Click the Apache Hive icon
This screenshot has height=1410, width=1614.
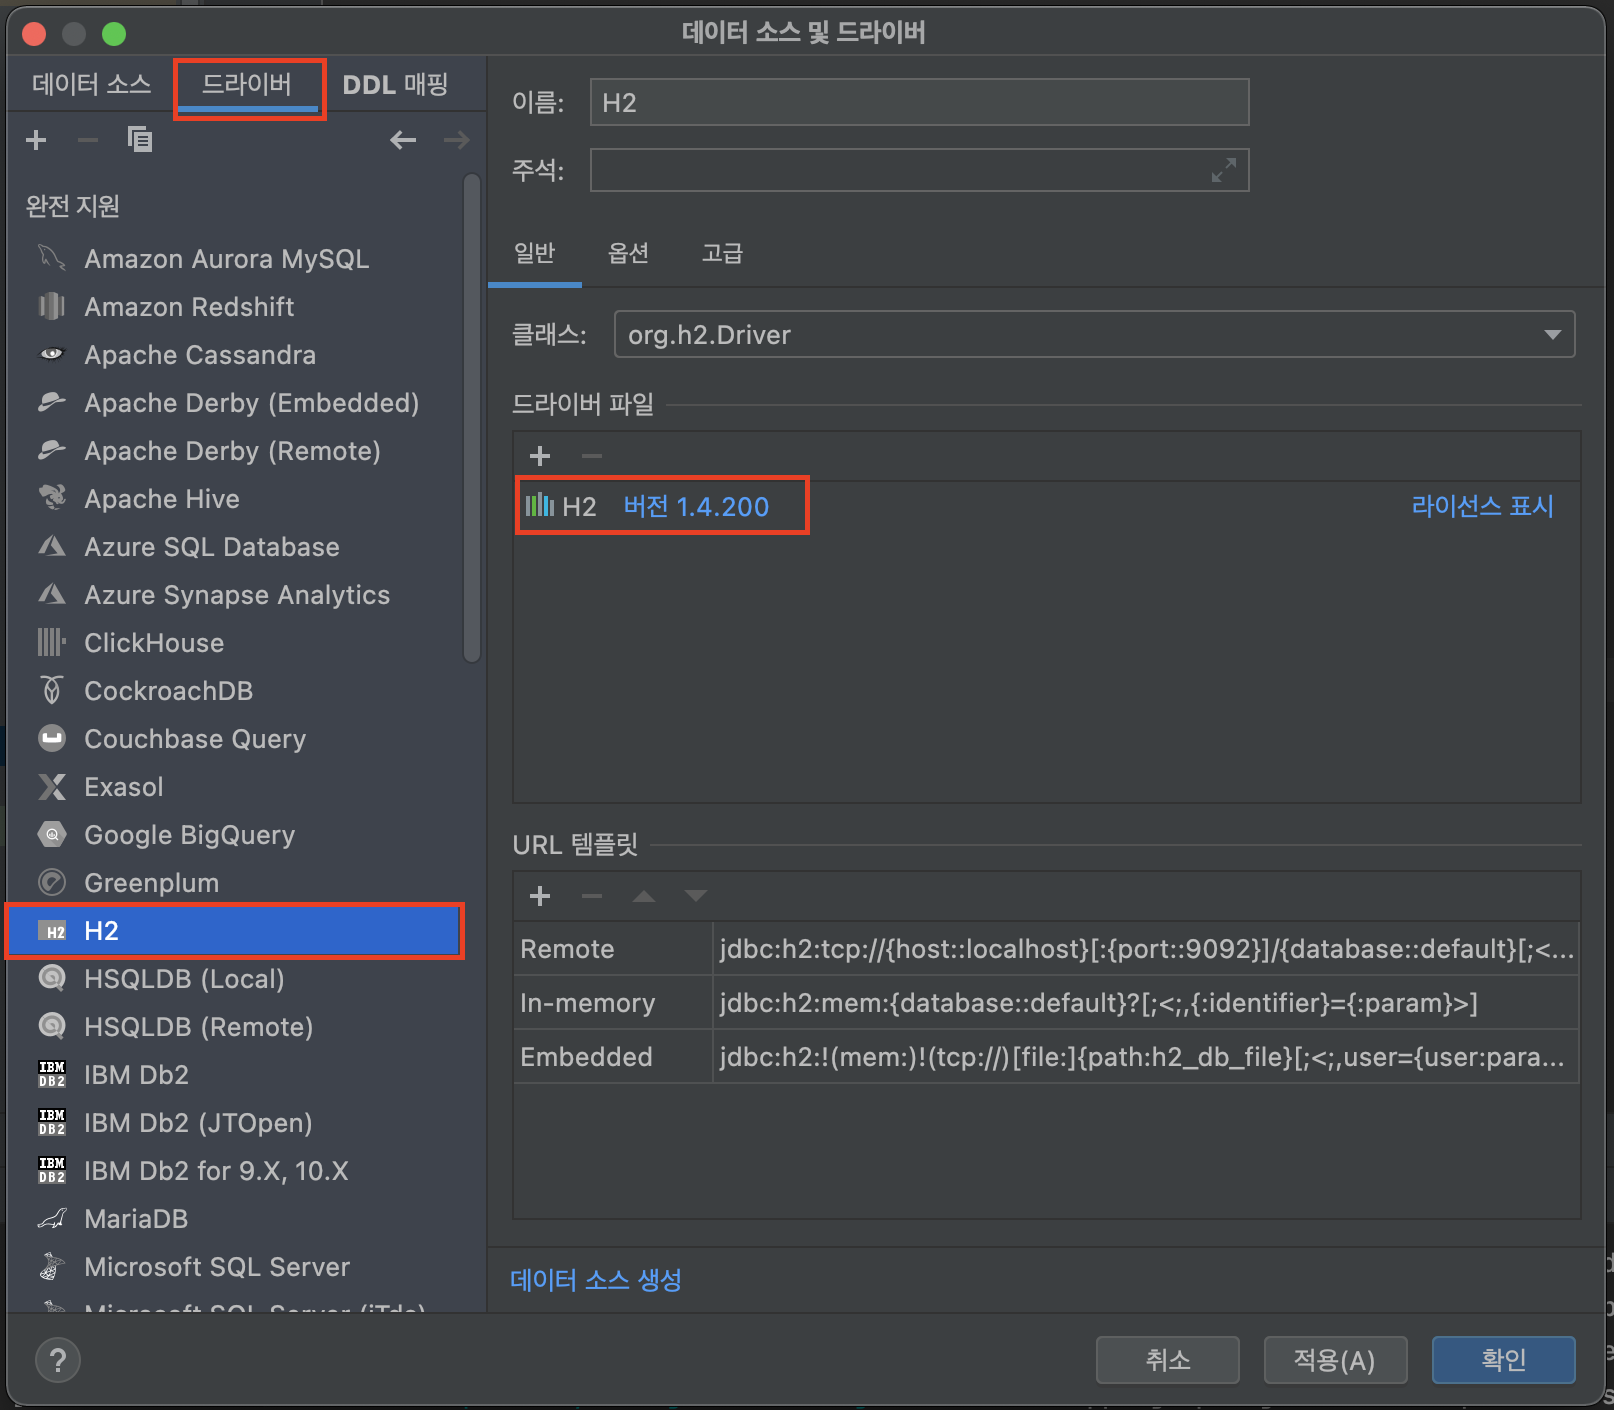tap(52, 498)
